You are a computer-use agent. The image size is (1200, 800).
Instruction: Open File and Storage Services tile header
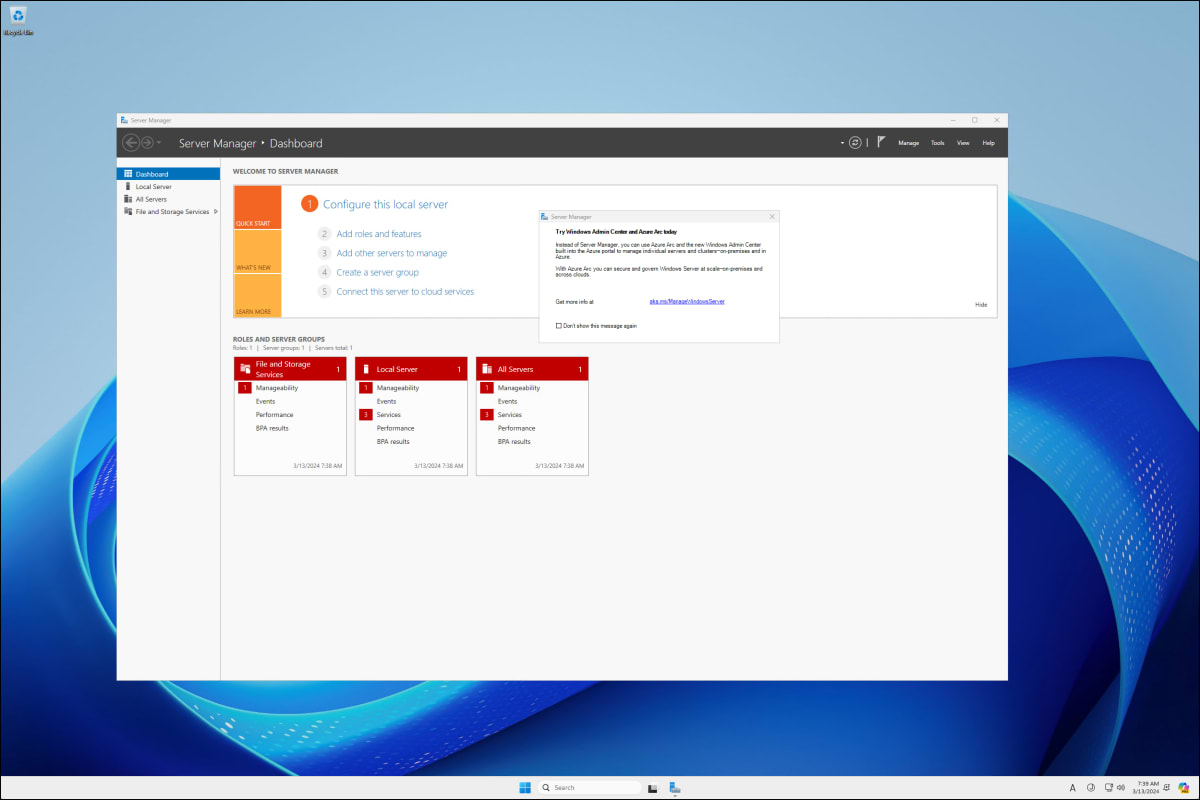click(290, 369)
